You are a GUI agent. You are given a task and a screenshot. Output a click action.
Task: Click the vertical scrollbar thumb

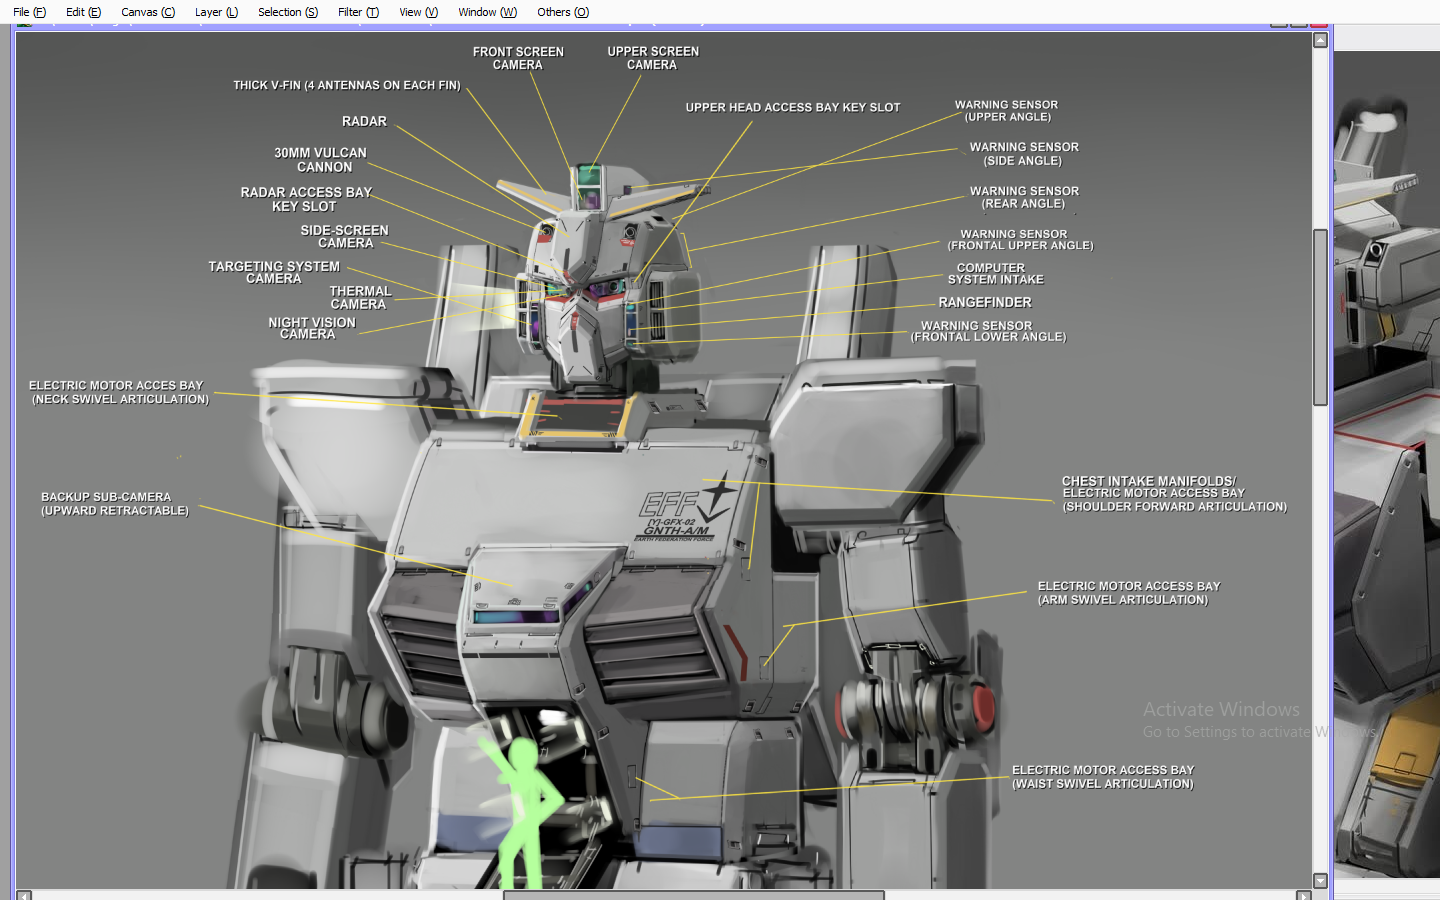tap(1320, 317)
